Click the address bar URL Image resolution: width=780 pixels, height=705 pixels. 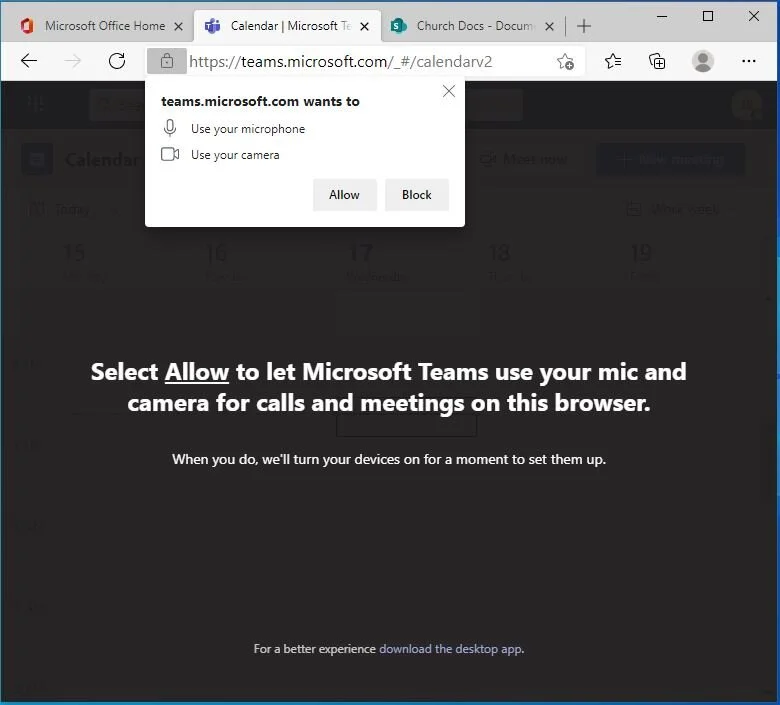341,62
